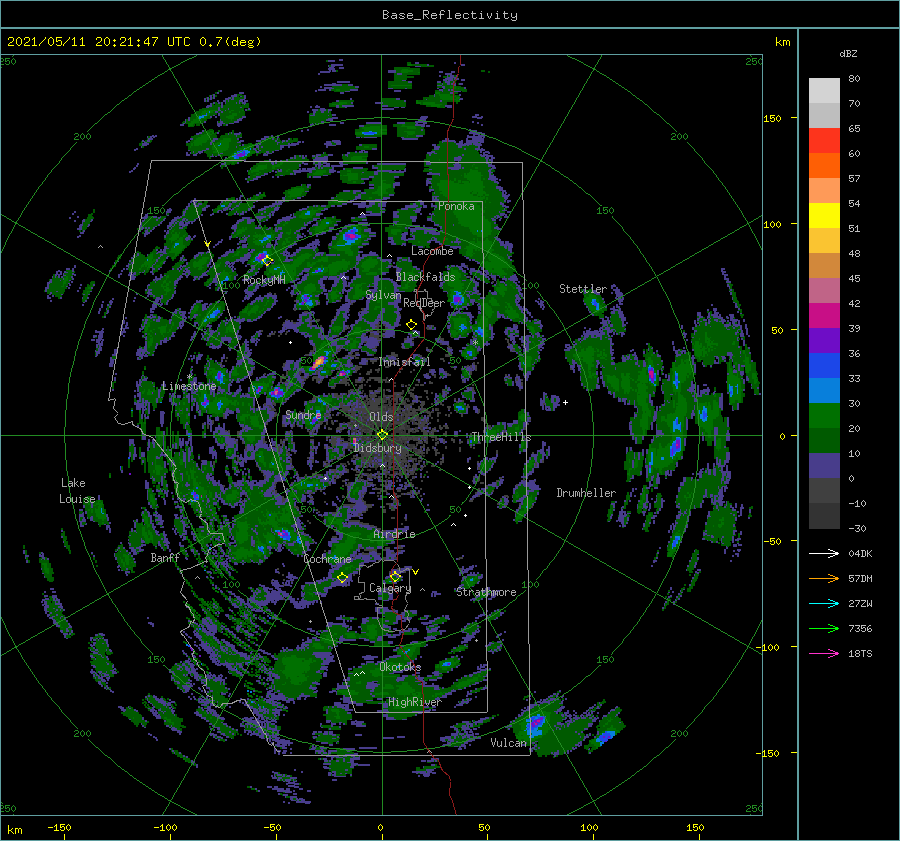Click the Sylvan label
Viewport: 900px width, 841px height.
[383, 295]
